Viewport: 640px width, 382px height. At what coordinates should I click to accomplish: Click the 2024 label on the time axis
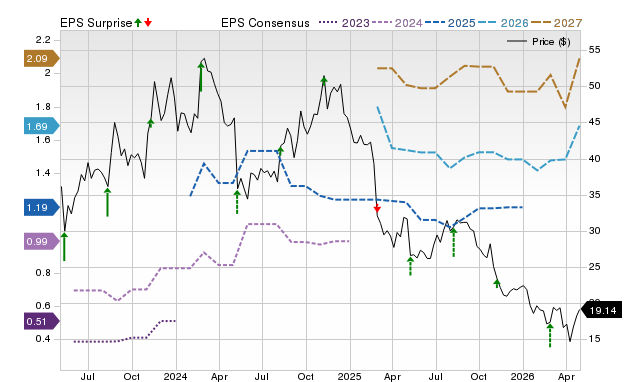click(176, 376)
